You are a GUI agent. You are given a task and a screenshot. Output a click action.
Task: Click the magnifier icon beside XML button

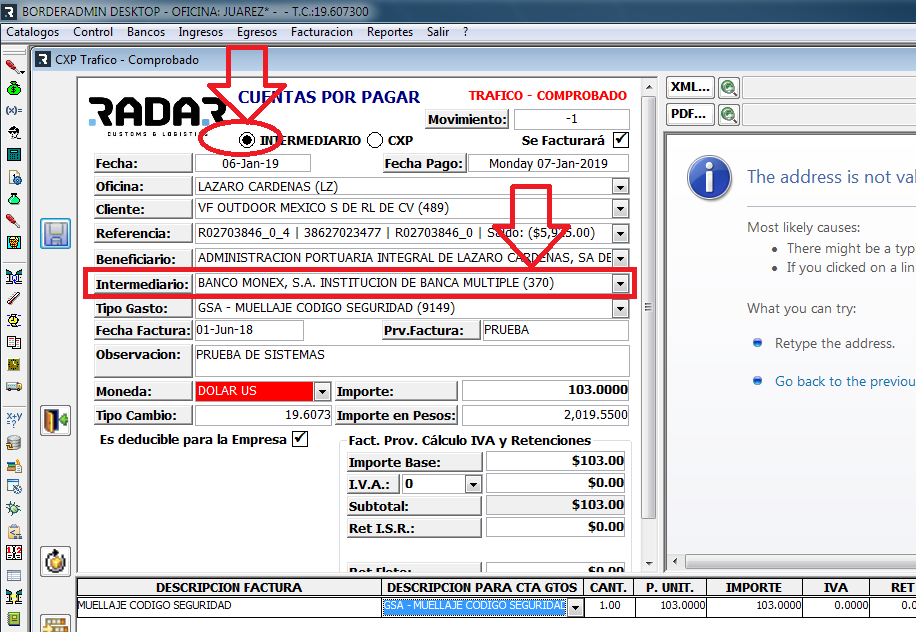(728, 88)
